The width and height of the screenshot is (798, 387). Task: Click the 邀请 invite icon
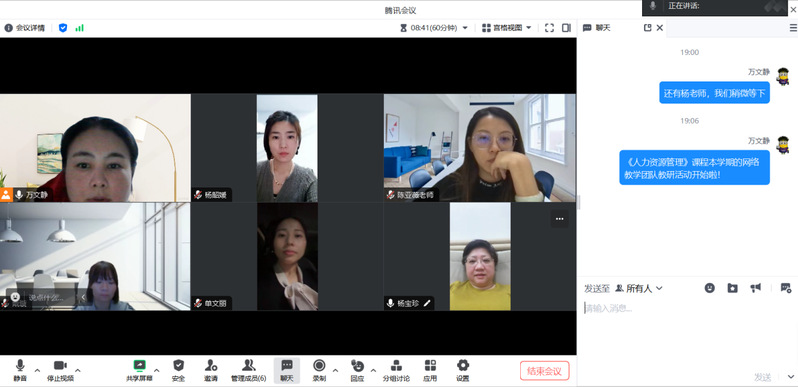point(211,371)
